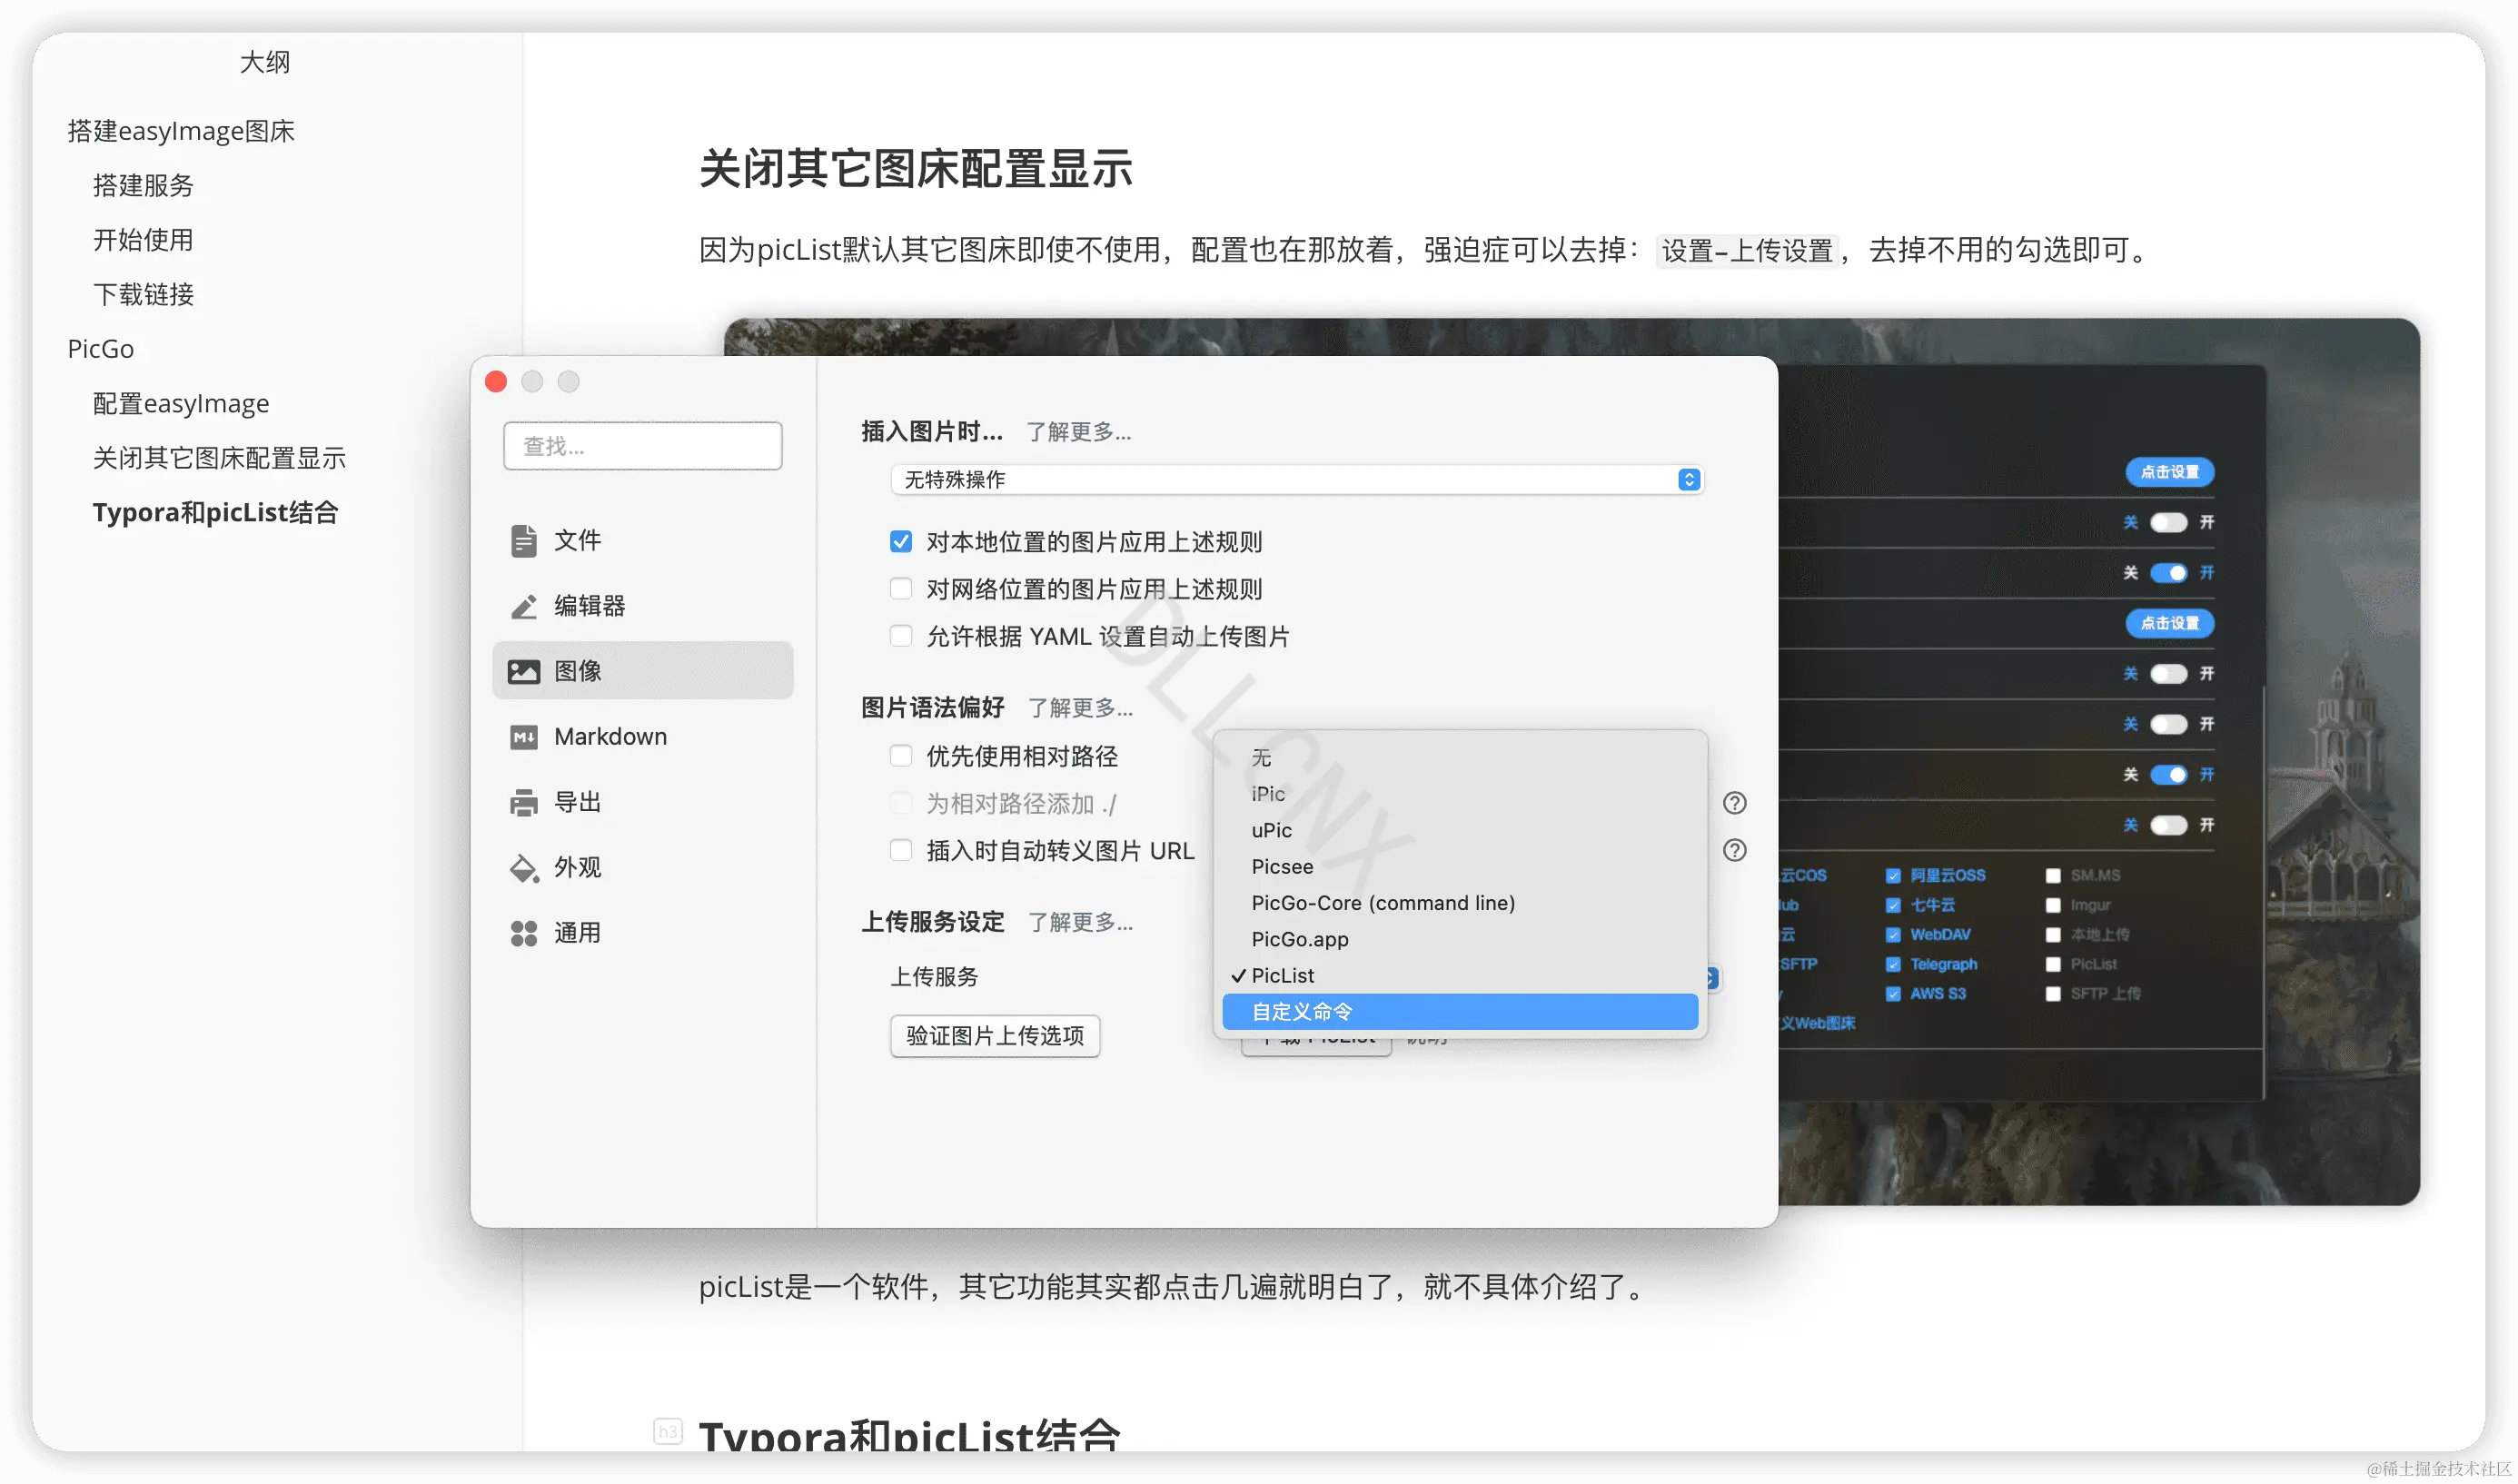
Task: Open 了解更多 link beside 上传服务设定
Action: (1080, 922)
